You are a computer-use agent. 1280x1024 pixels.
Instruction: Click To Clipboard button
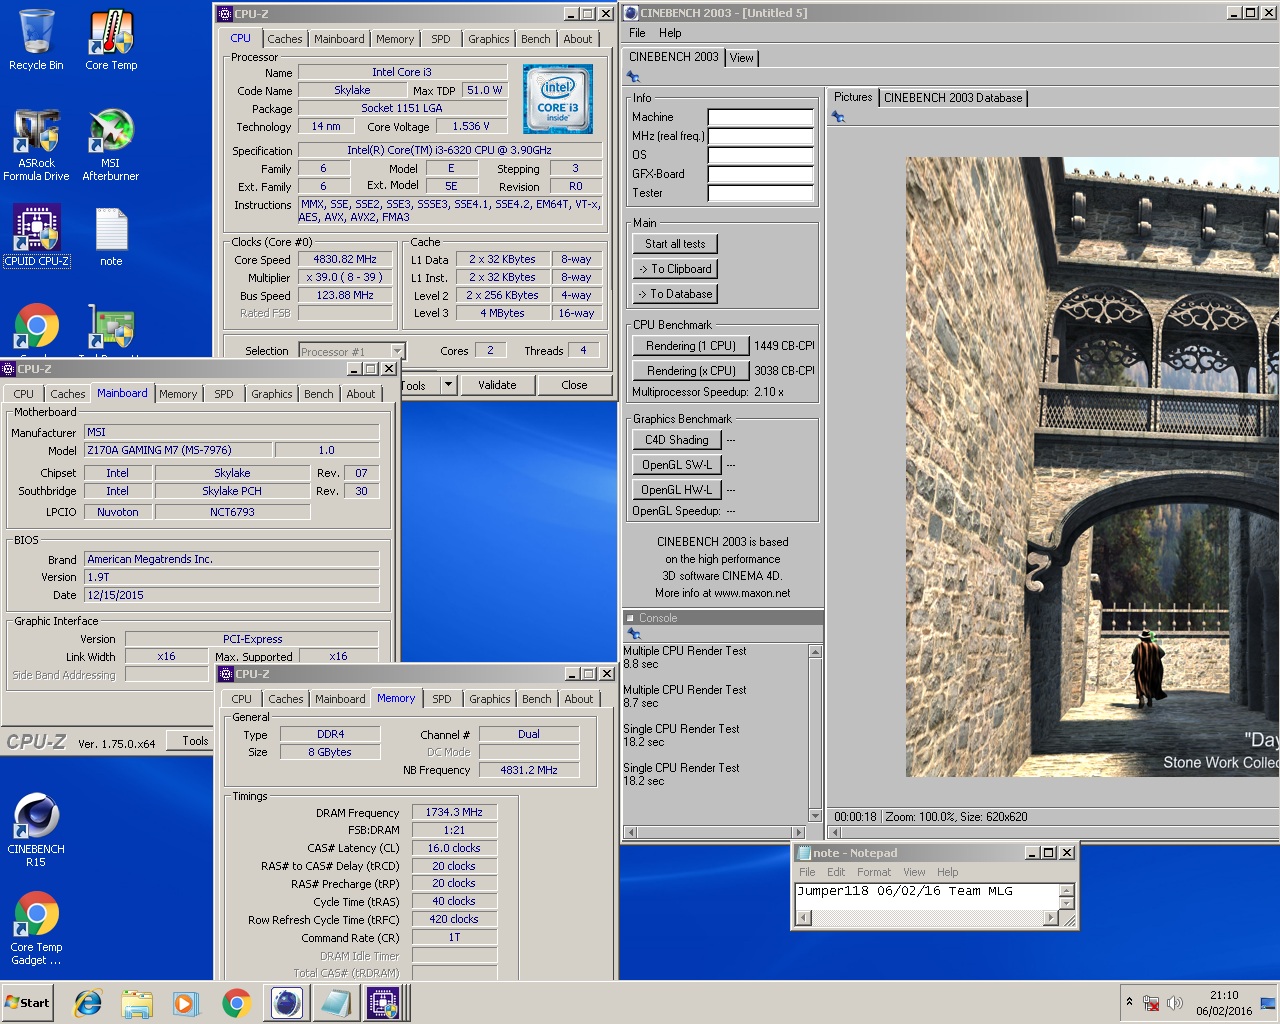(675, 269)
